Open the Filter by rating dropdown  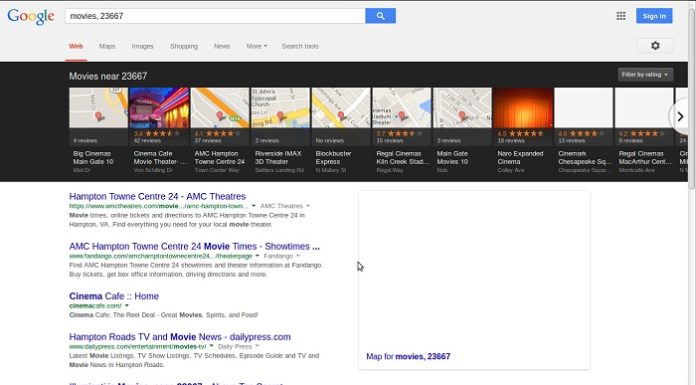point(645,75)
